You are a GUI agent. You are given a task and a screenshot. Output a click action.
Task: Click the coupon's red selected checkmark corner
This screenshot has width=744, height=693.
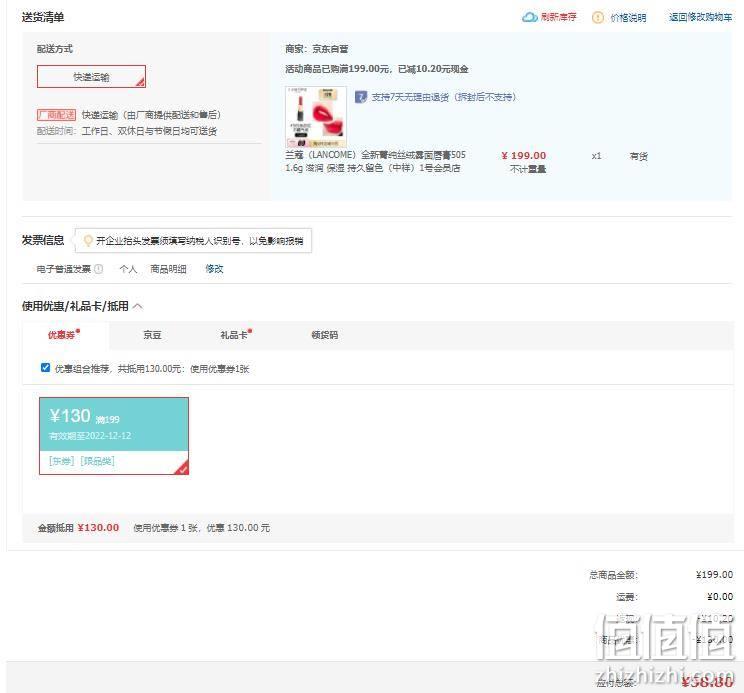pos(182,468)
